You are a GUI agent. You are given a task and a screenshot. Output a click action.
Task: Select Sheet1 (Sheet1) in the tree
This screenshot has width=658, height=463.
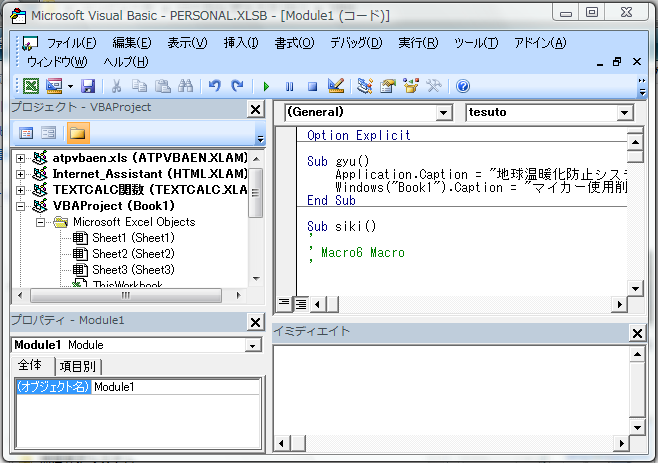[x=133, y=238]
